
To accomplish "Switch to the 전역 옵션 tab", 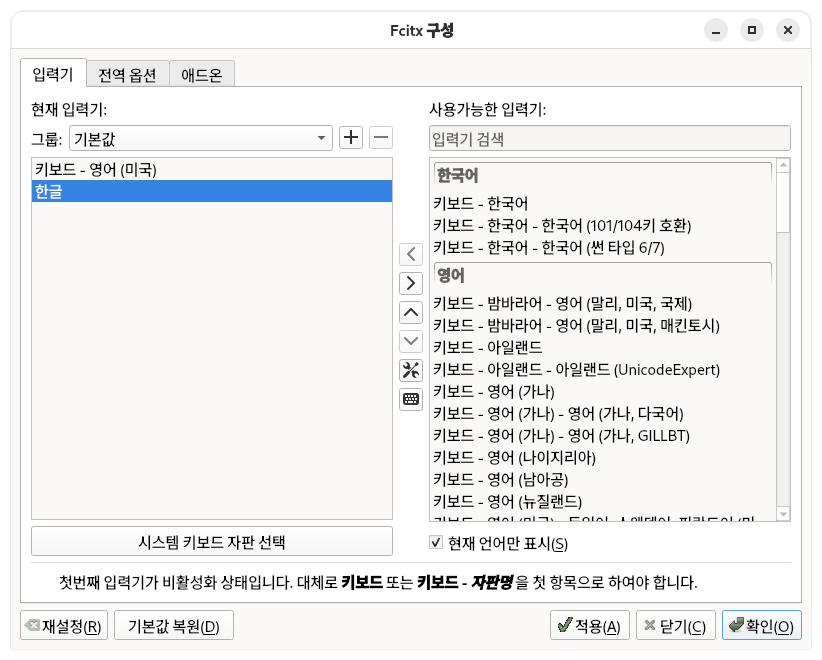I will (x=127, y=75).
